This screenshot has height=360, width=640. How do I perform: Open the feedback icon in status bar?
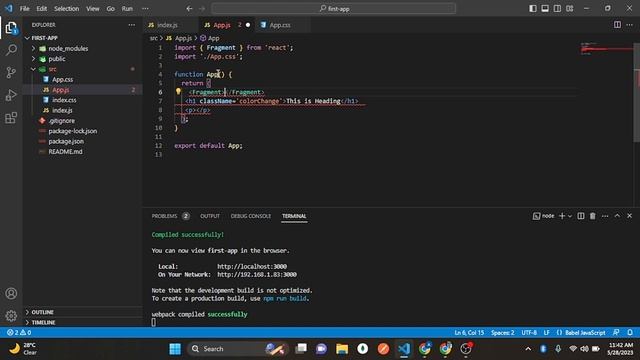[616, 333]
